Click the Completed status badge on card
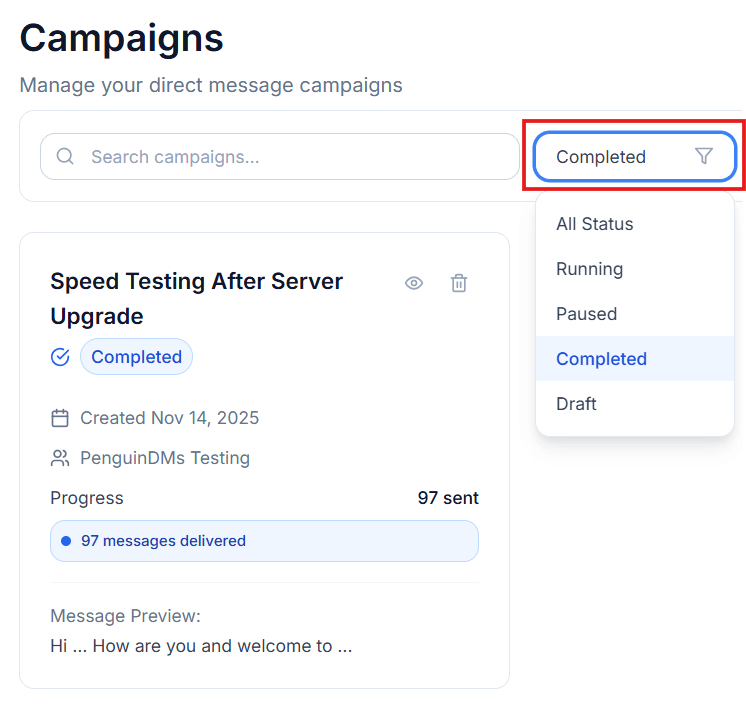746x707 pixels. click(136, 357)
